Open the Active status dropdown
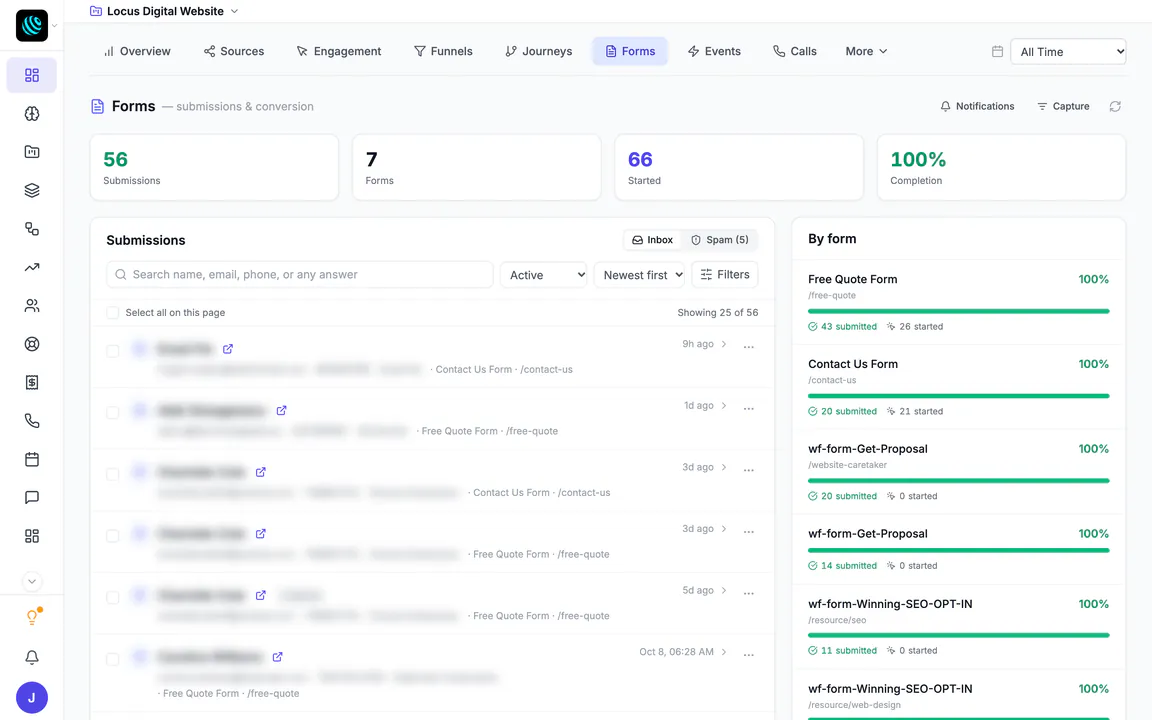Screen dimensions: 1152x720 [x=544, y=275]
